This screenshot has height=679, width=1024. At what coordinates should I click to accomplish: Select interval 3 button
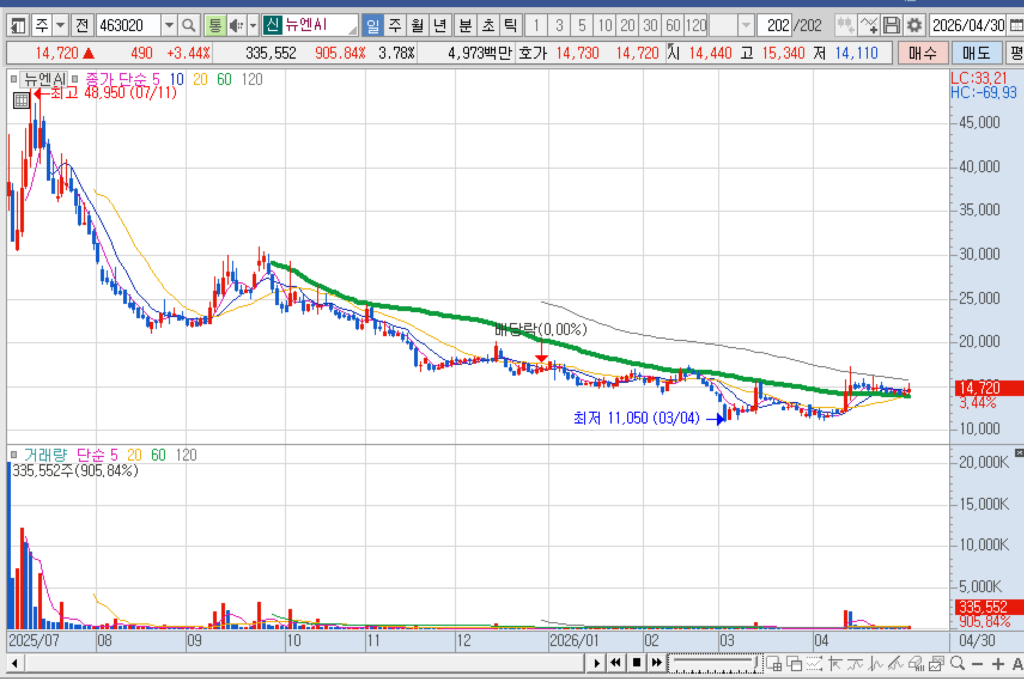(559, 25)
